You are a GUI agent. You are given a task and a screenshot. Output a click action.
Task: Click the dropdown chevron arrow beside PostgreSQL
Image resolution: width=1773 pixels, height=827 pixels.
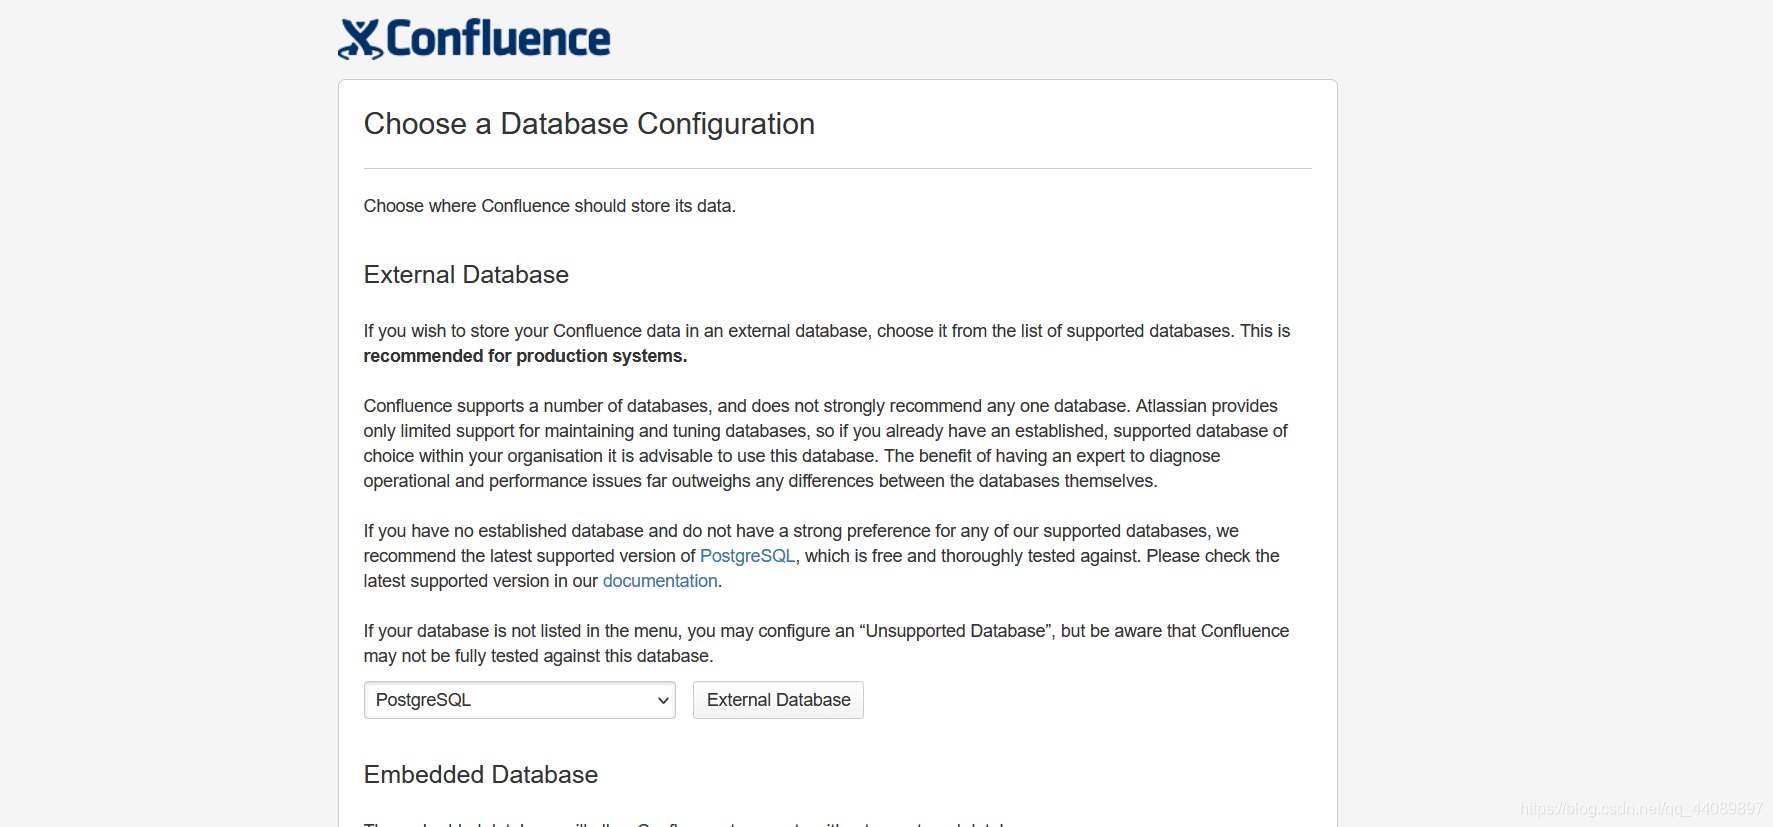662,700
